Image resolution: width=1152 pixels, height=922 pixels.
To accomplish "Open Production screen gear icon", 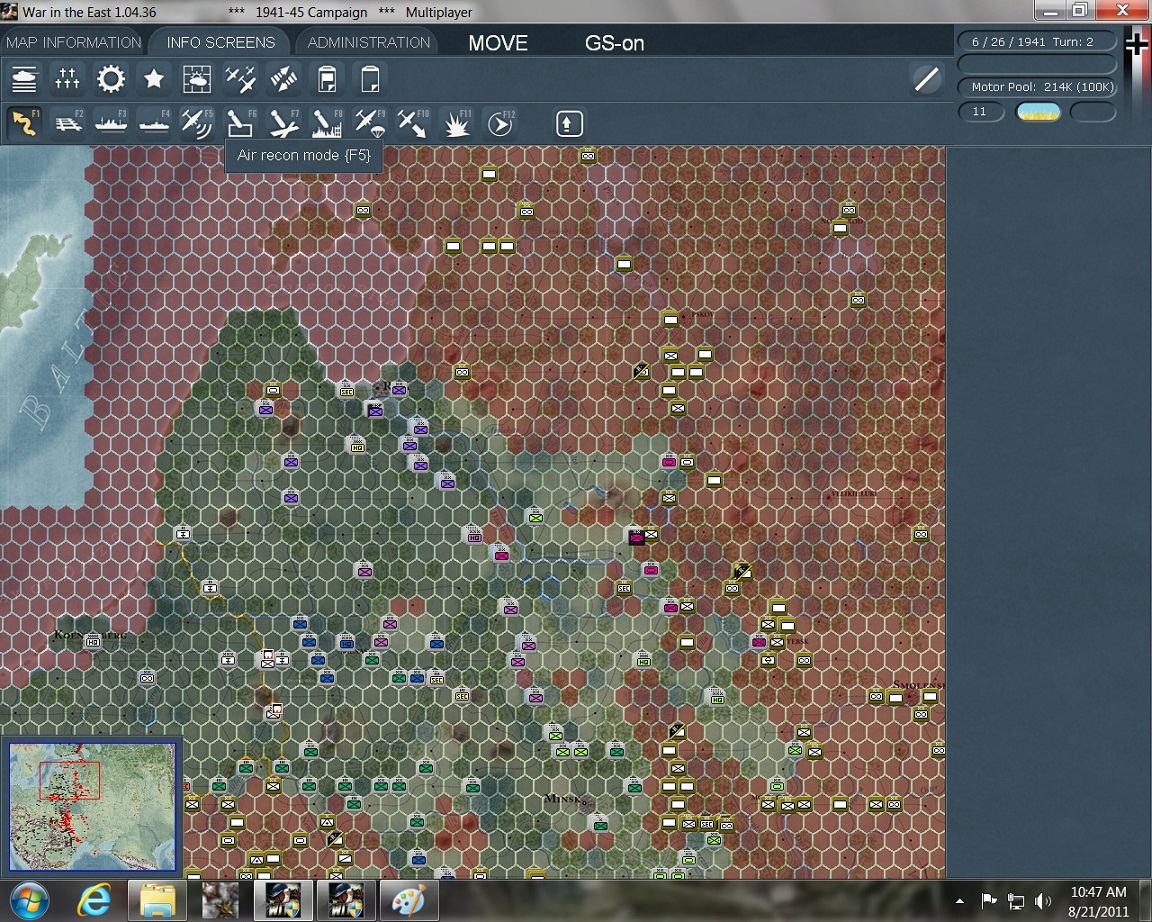I will point(111,79).
